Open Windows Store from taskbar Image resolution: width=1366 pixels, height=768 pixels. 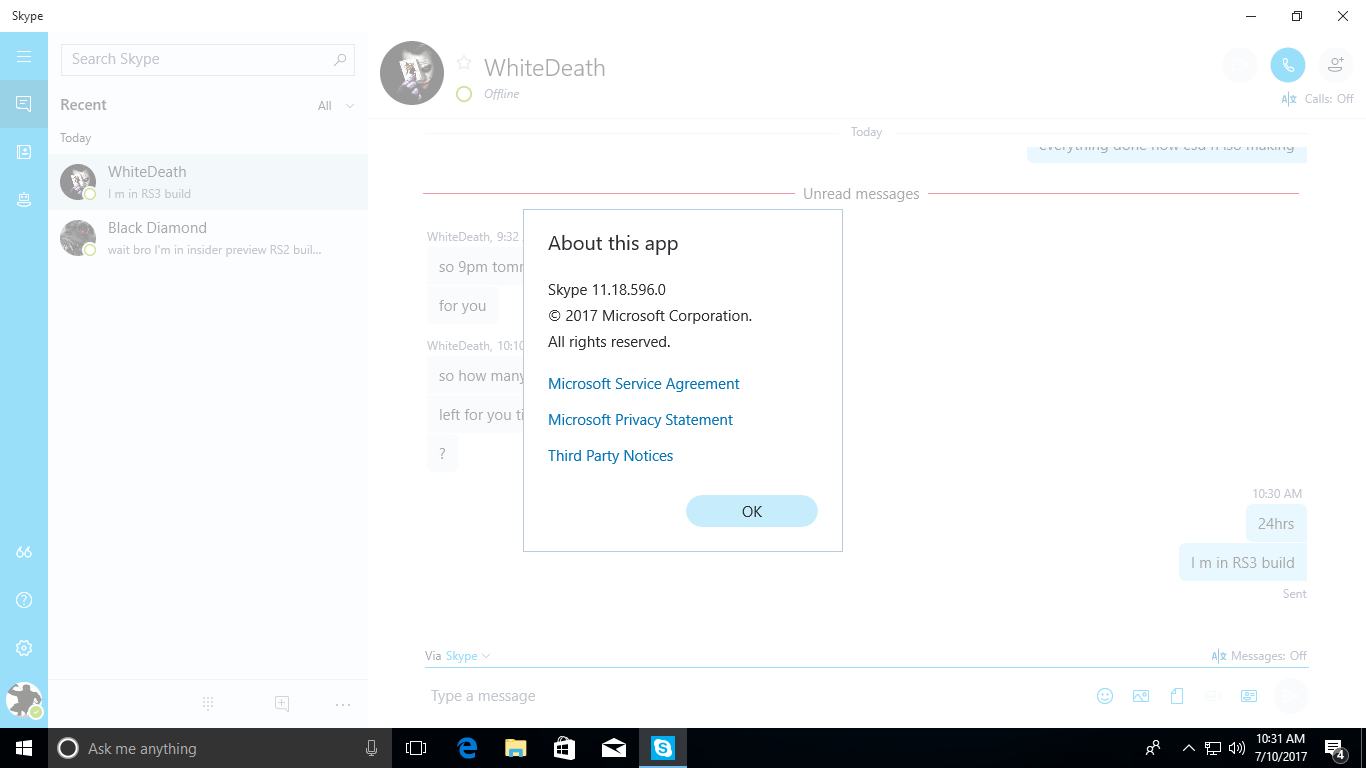point(564,748)
